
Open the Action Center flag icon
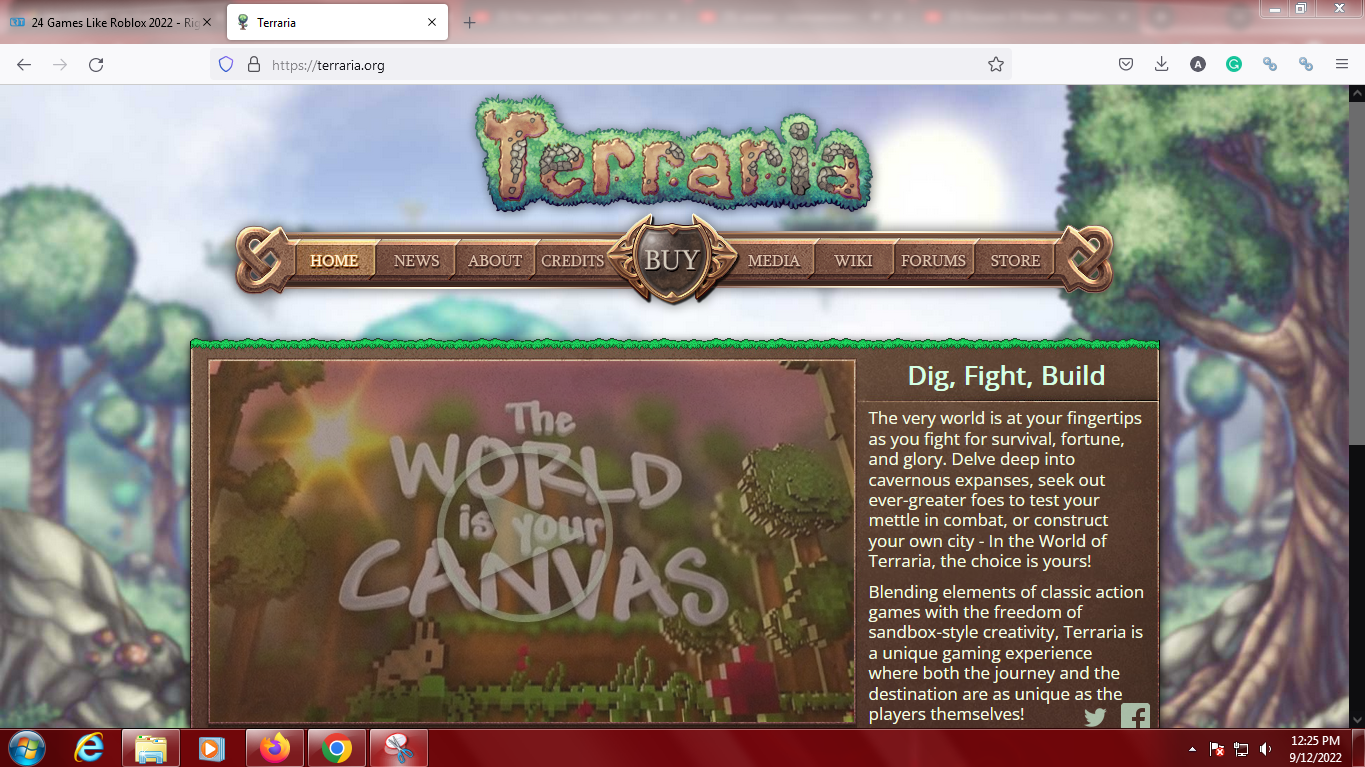point(1217,748)
